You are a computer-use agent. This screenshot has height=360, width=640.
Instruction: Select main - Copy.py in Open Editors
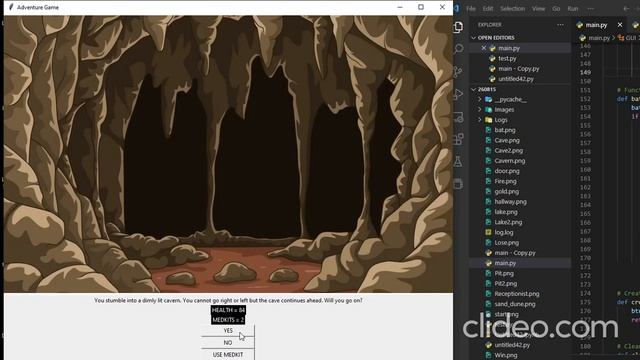click(x=519, y=69)
